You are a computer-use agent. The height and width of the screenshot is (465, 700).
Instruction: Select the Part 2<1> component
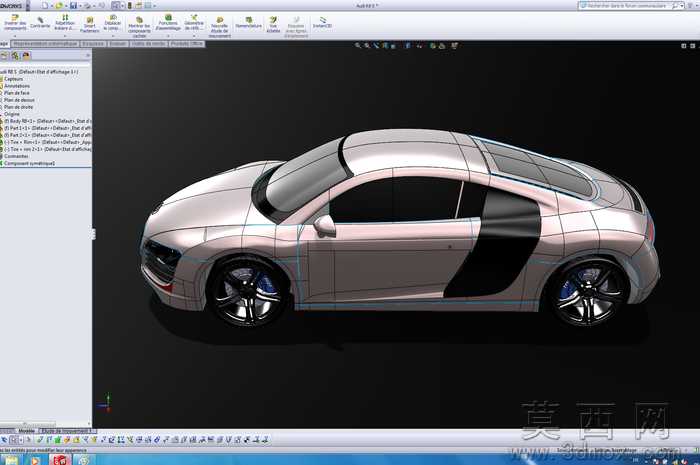coord(47,135)
